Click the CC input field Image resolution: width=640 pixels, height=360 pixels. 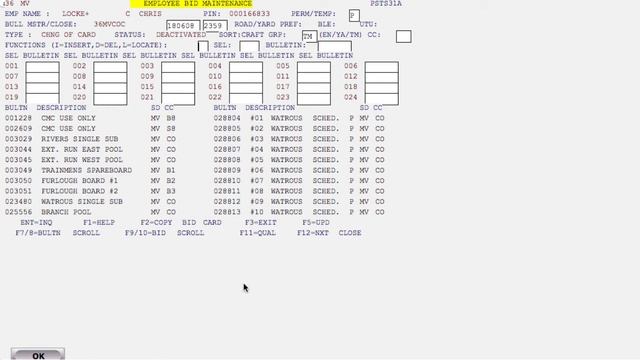[x=403, y=36]
